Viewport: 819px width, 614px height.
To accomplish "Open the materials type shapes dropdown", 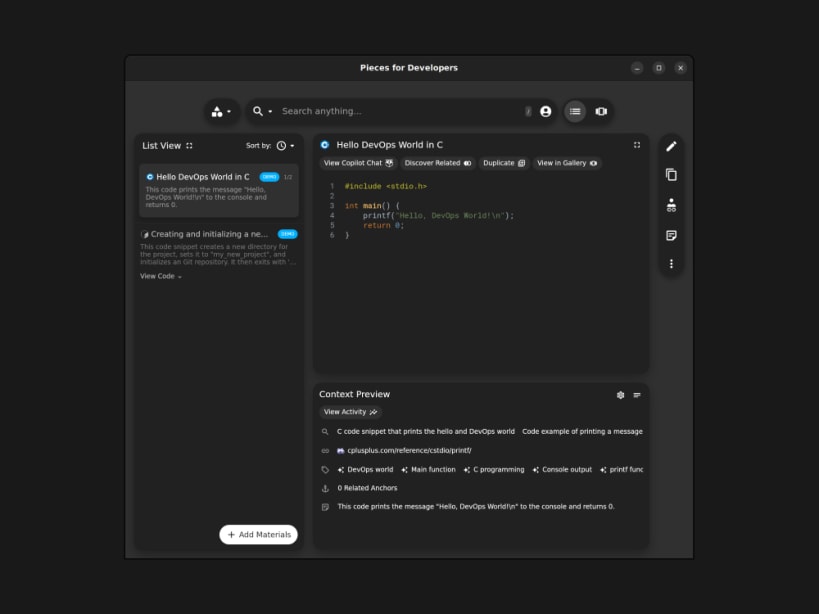I will pyautogui.click(x=221, y=111).
